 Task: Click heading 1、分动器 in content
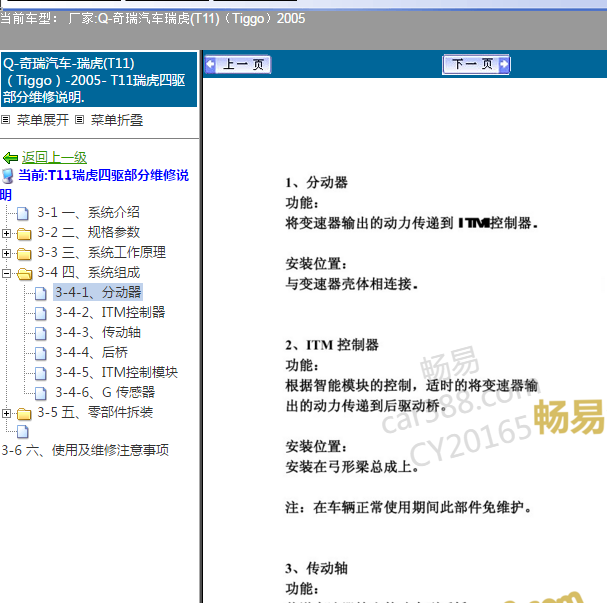click(316, 182)
